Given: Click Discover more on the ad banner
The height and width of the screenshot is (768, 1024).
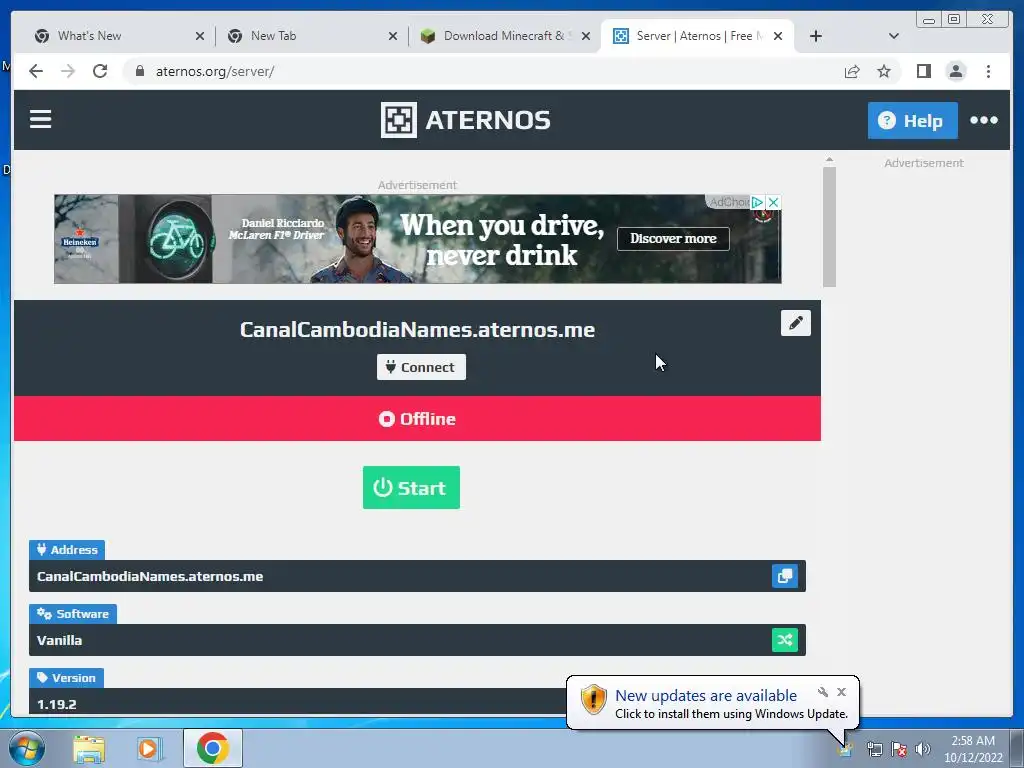Looking at the screenshot, I should pyautogui.click(x=673, y=239).
